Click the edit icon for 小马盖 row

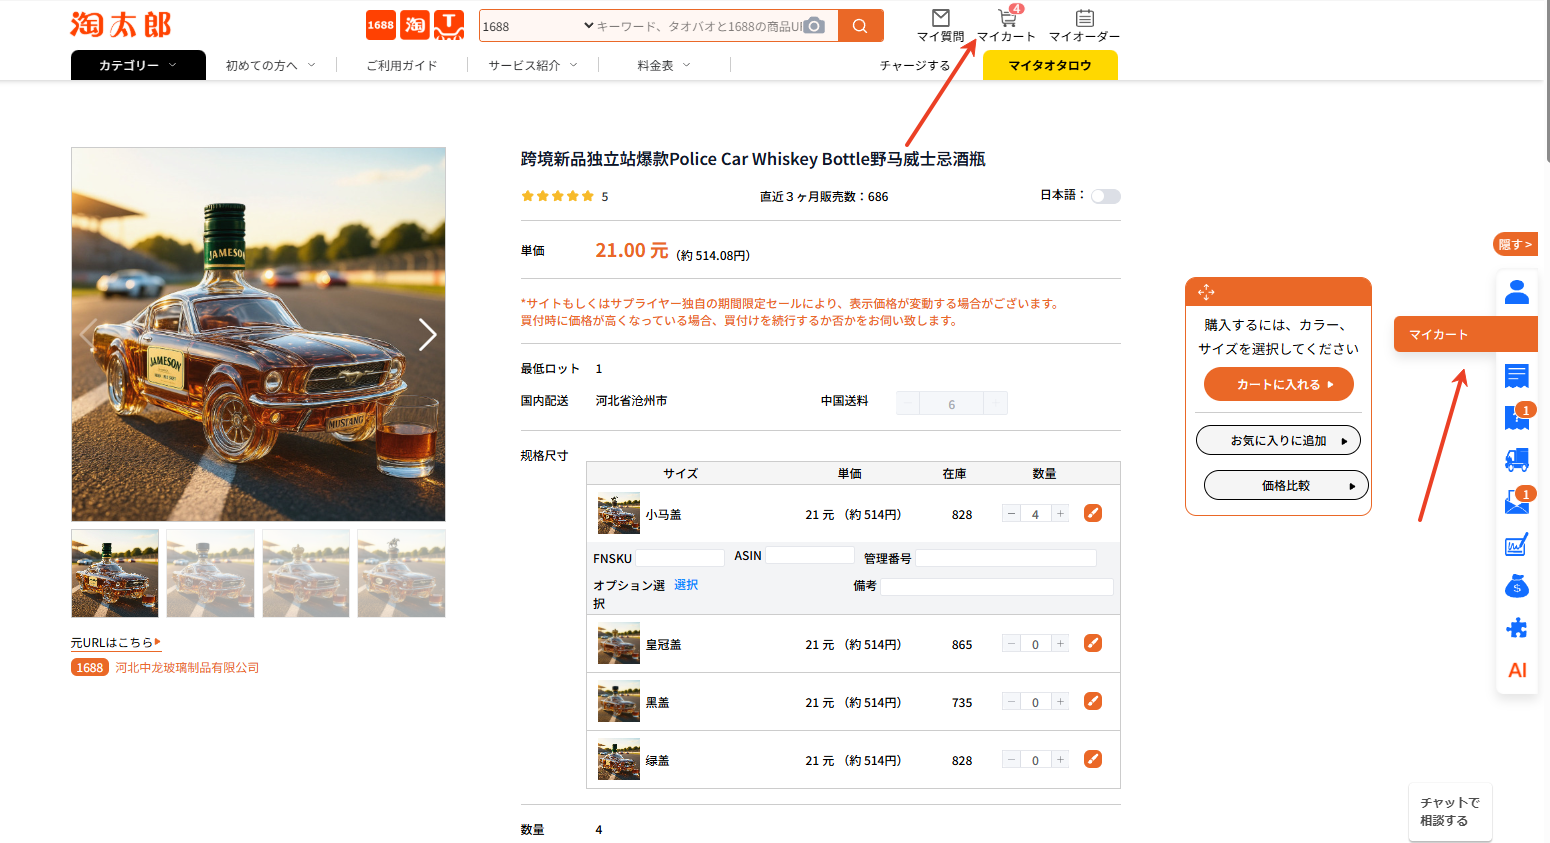point(1093,513)
